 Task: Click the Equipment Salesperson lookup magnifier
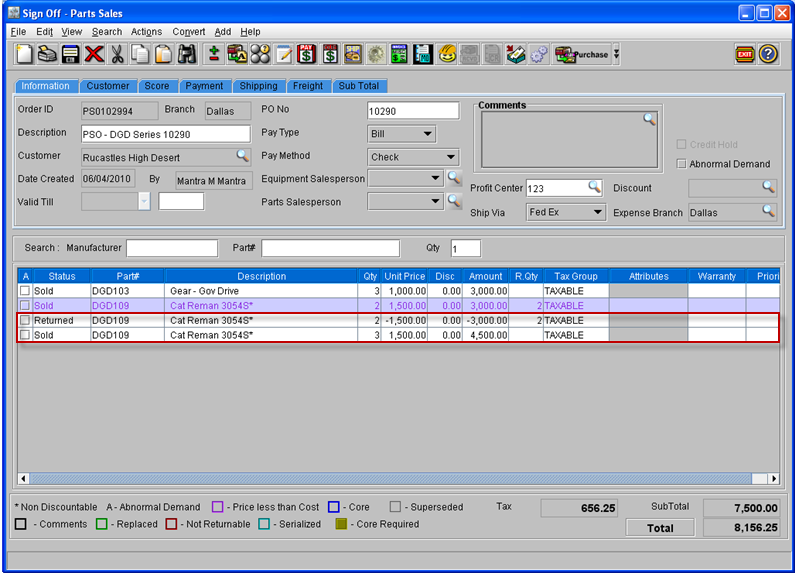pos(454,177)
